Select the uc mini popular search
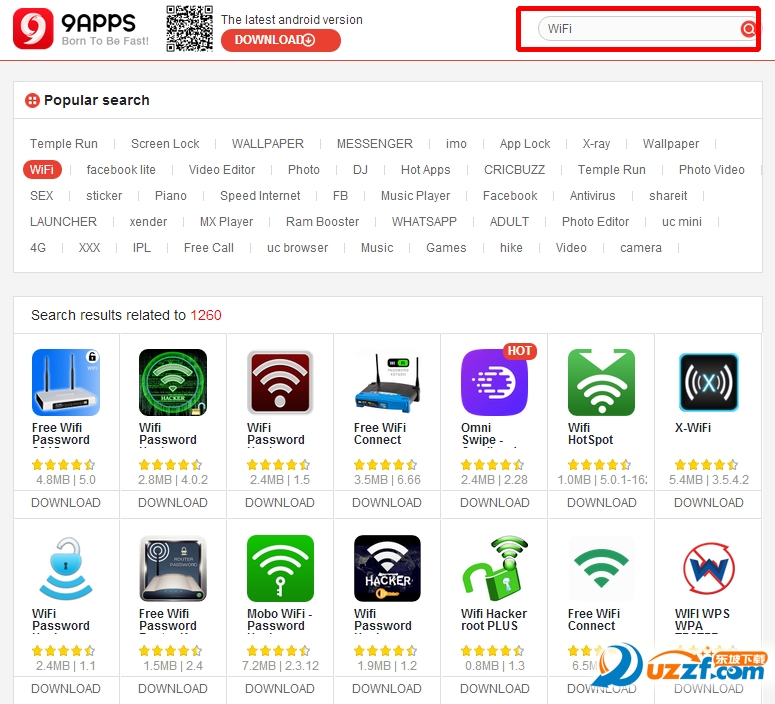The width and height of the screenshot is (775, 704). pyautogui.click(x=682, y=221)
